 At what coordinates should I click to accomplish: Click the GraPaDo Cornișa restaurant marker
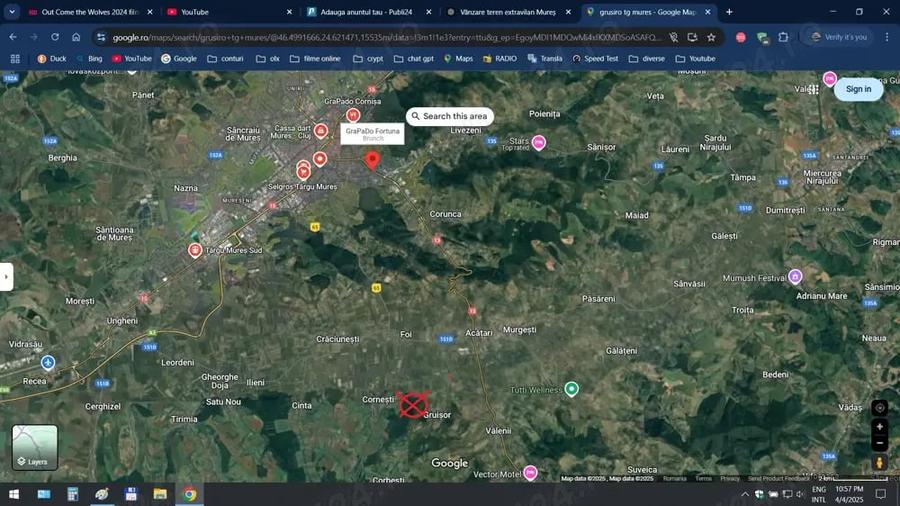(x=353, y=115)
